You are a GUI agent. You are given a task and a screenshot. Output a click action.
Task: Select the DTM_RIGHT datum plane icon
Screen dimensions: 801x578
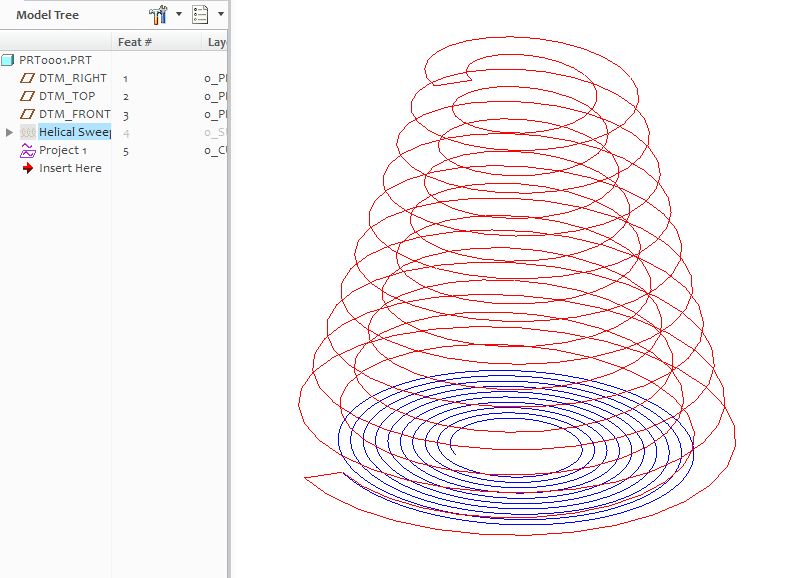click(x=27, y=77)
